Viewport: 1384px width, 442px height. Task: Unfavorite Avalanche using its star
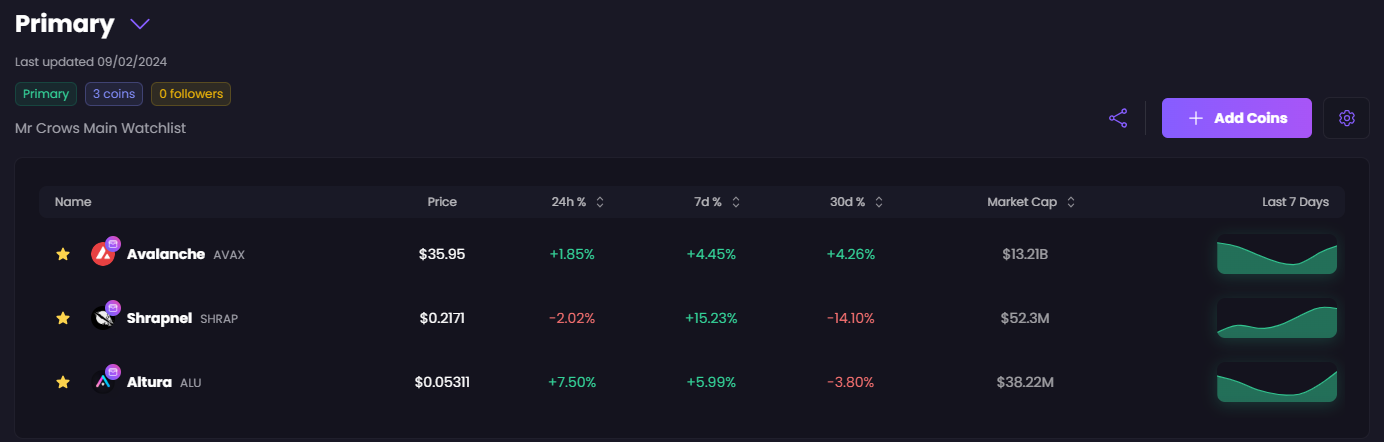(63, 254)
